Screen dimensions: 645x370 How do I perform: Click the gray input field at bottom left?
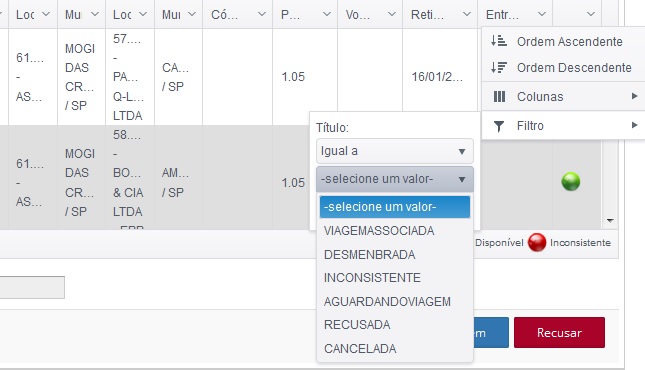point(32,287)
